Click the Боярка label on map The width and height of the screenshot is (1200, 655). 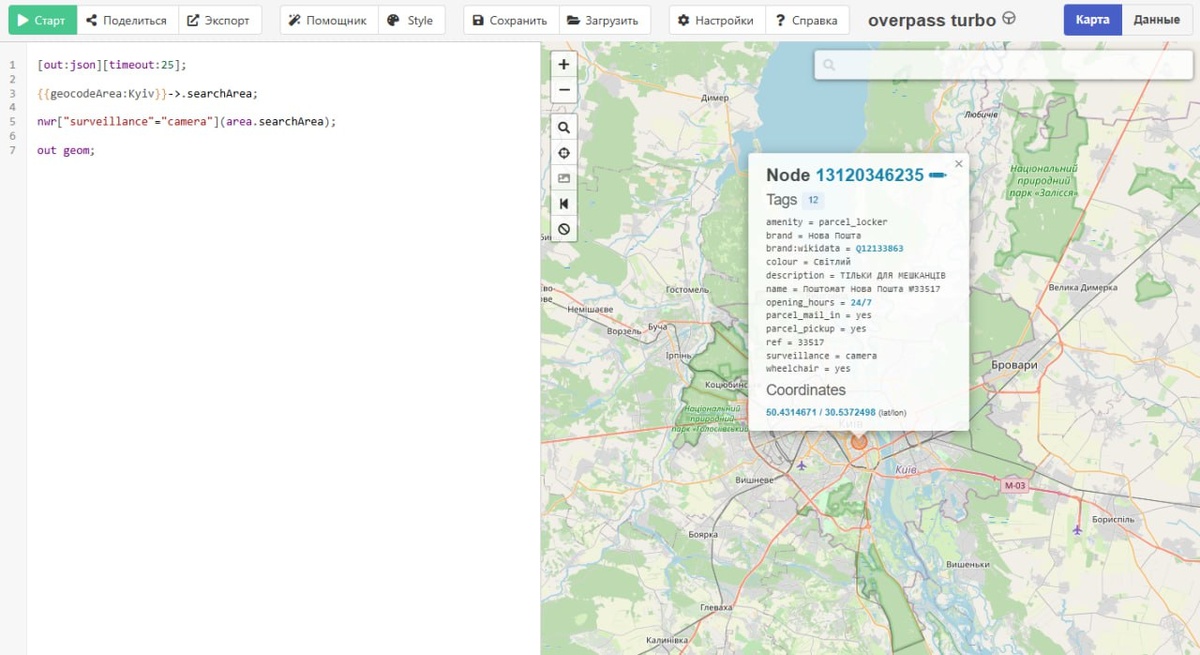point(703,534)
